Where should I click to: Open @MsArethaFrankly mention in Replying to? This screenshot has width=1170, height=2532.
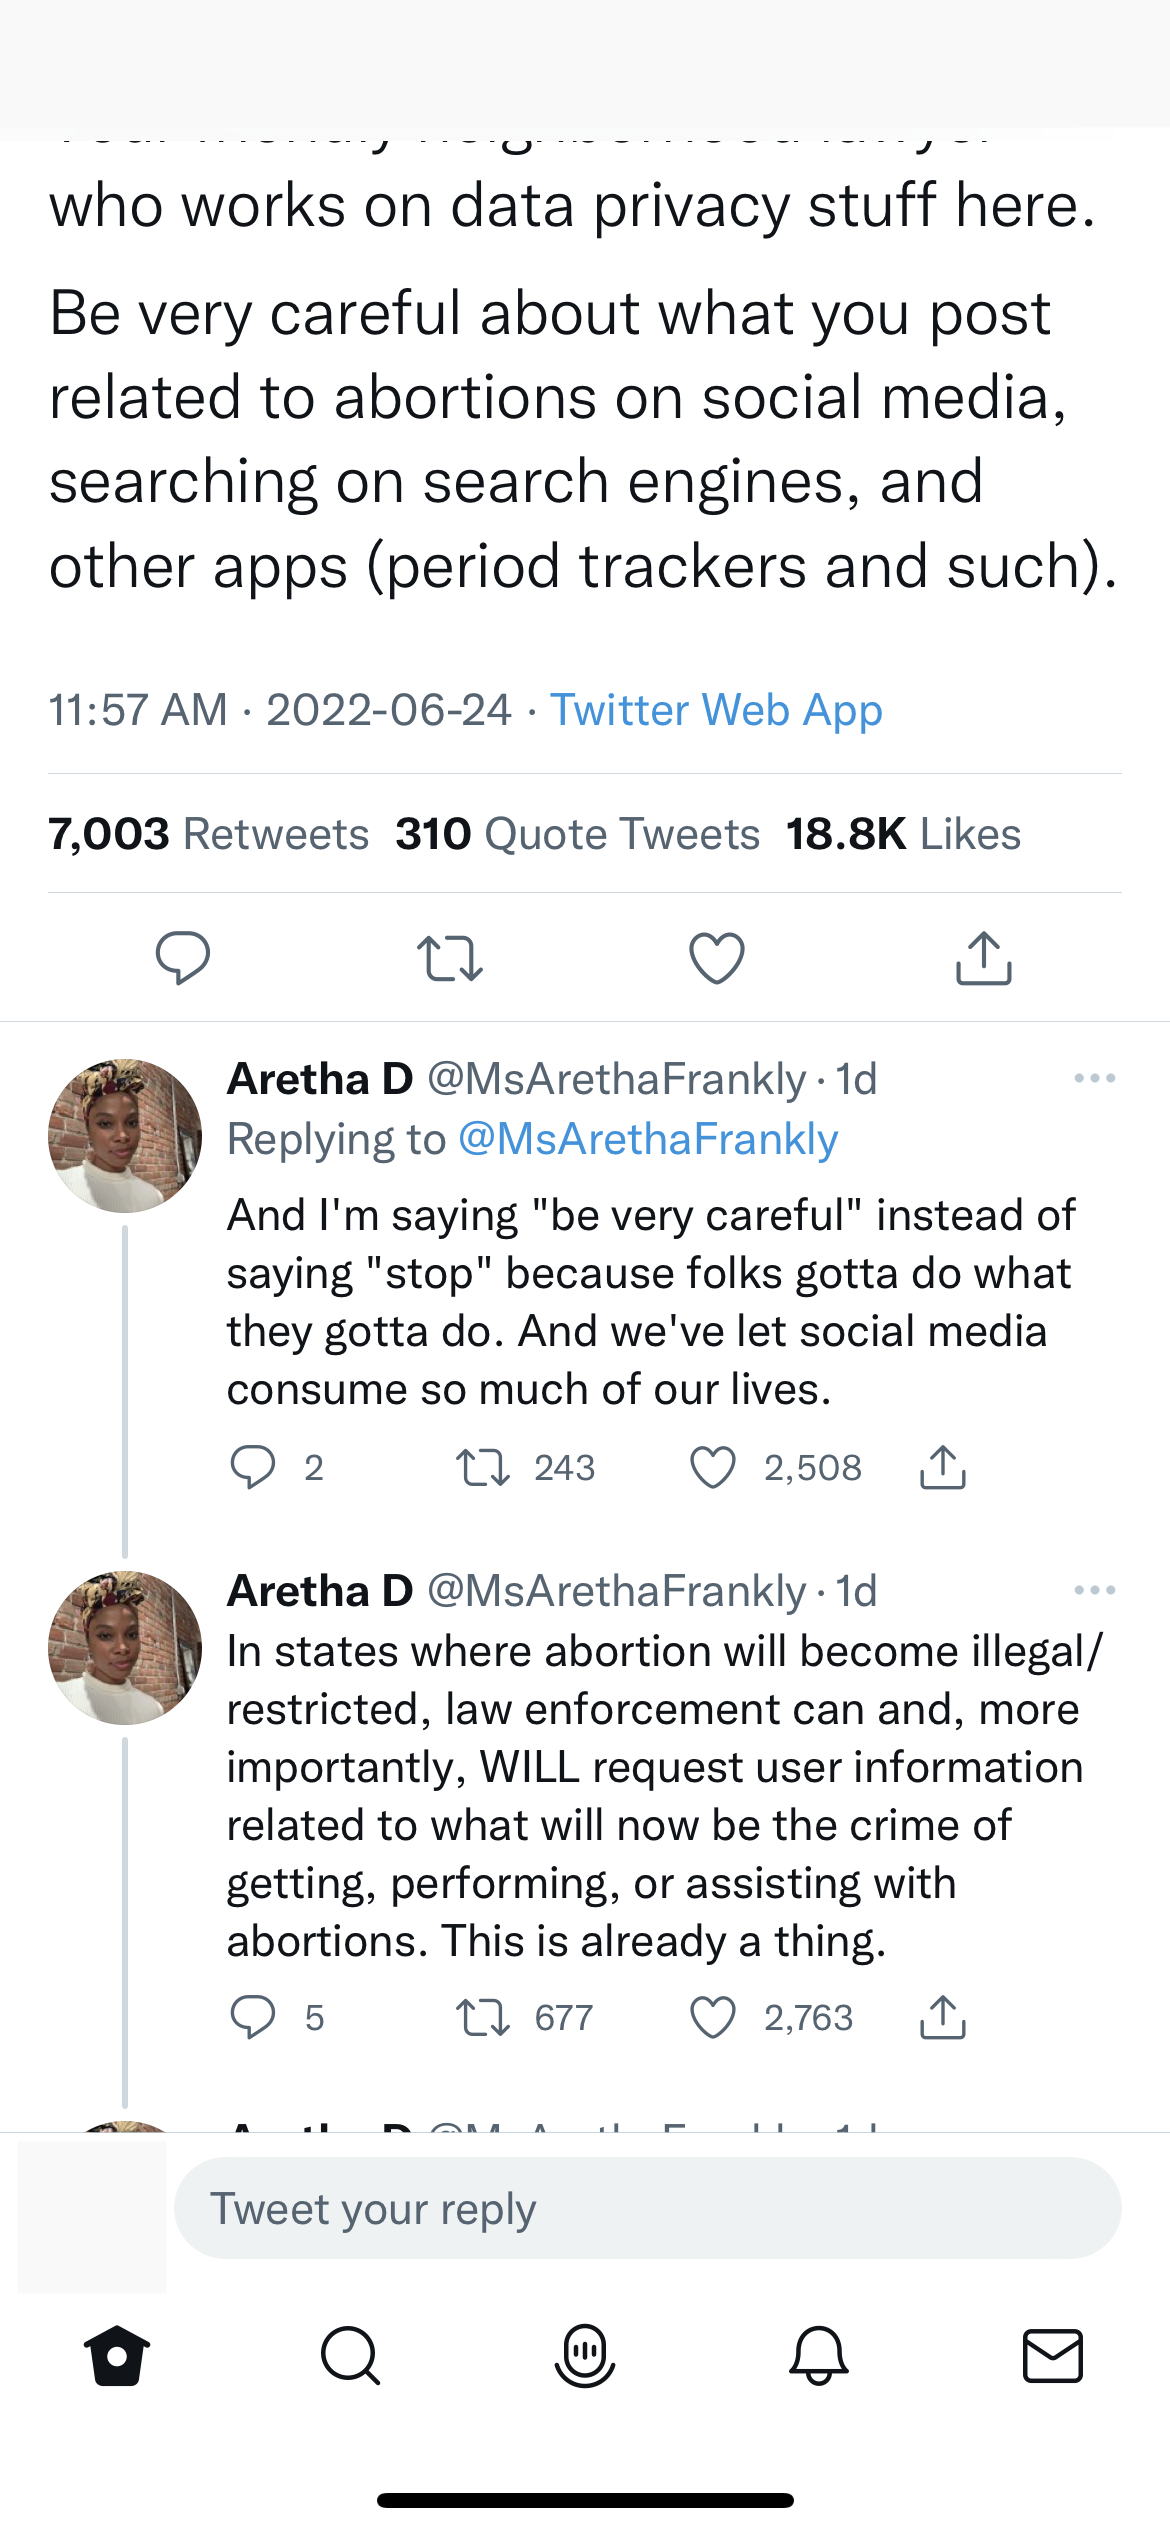[x=648, y=1139]
